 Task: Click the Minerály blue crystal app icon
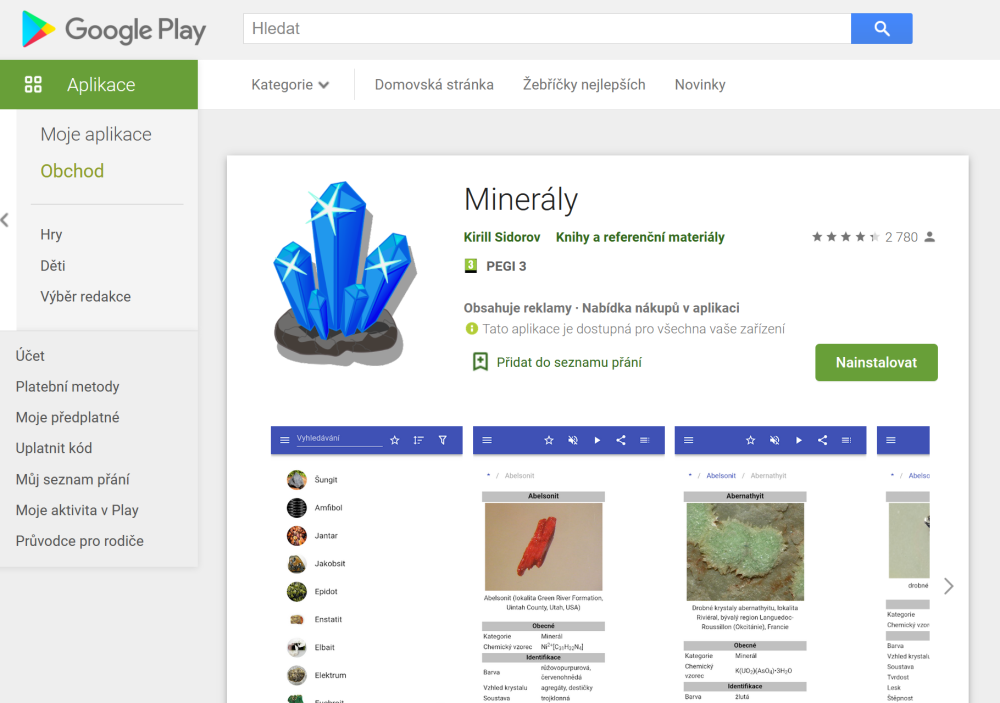point(344,273)
